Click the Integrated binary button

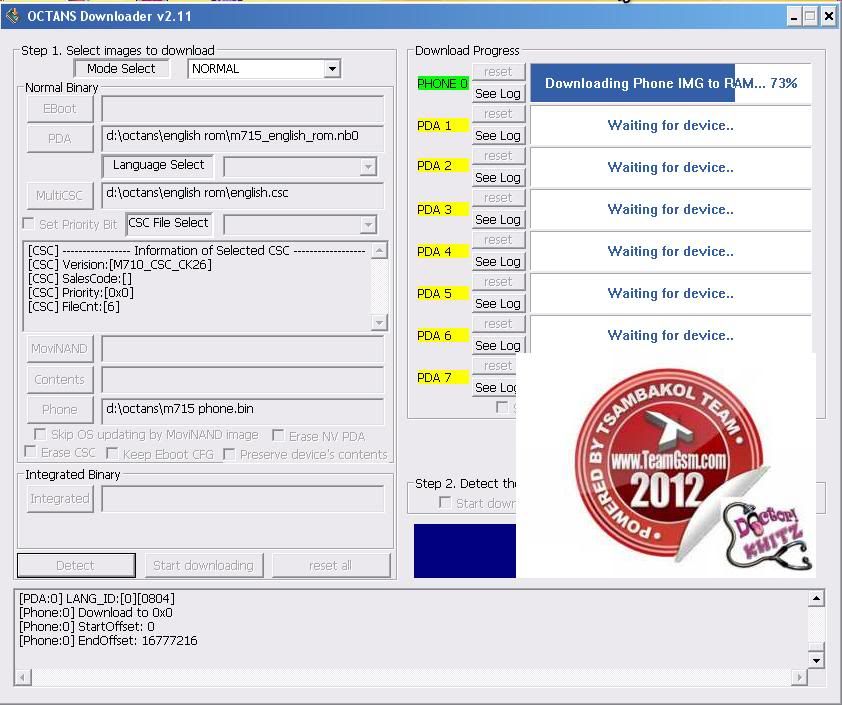(60, 499)
